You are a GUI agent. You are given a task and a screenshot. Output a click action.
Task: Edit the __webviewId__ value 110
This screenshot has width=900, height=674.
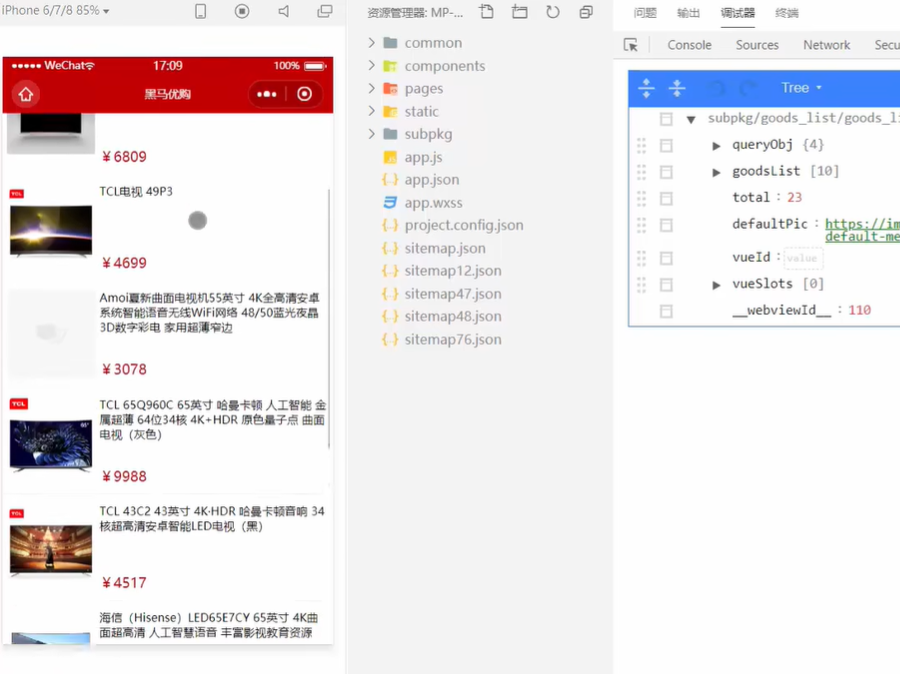[859, 310]
